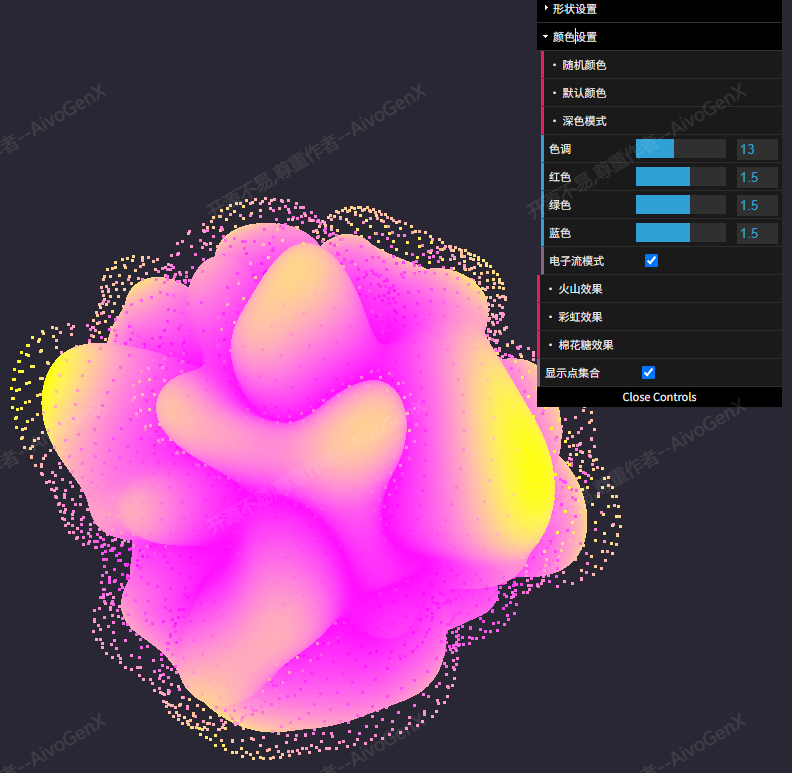The height and width of the screenshot is (773, 792).
Task: Select the 绿色 value input field
Action: pos(756,205)
